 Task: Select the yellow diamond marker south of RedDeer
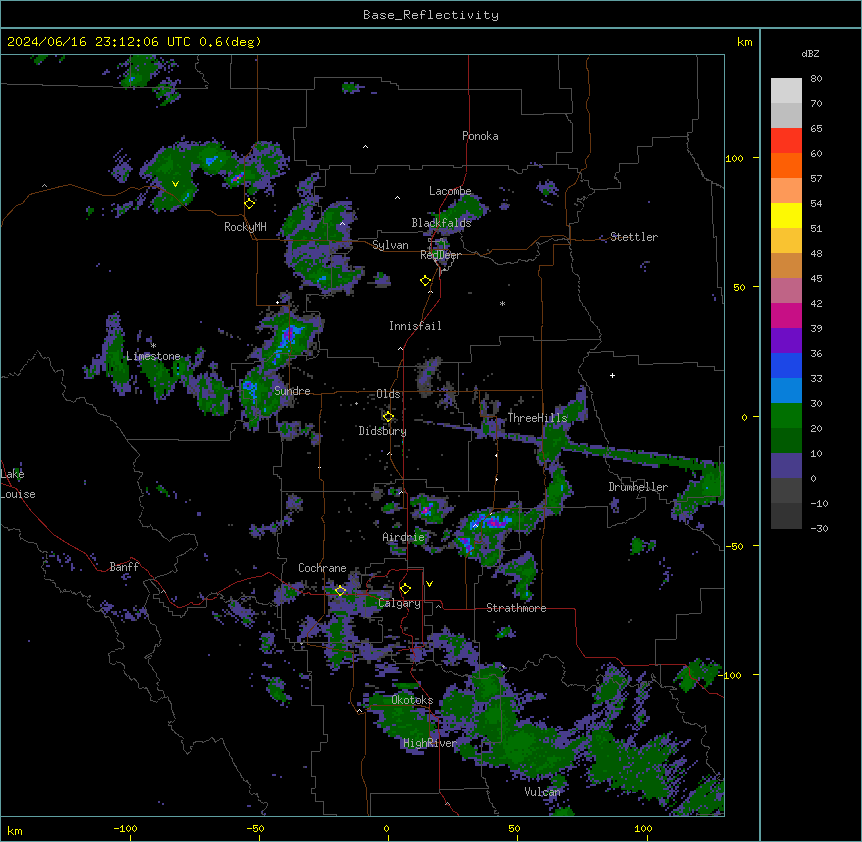tap(426, 281)
